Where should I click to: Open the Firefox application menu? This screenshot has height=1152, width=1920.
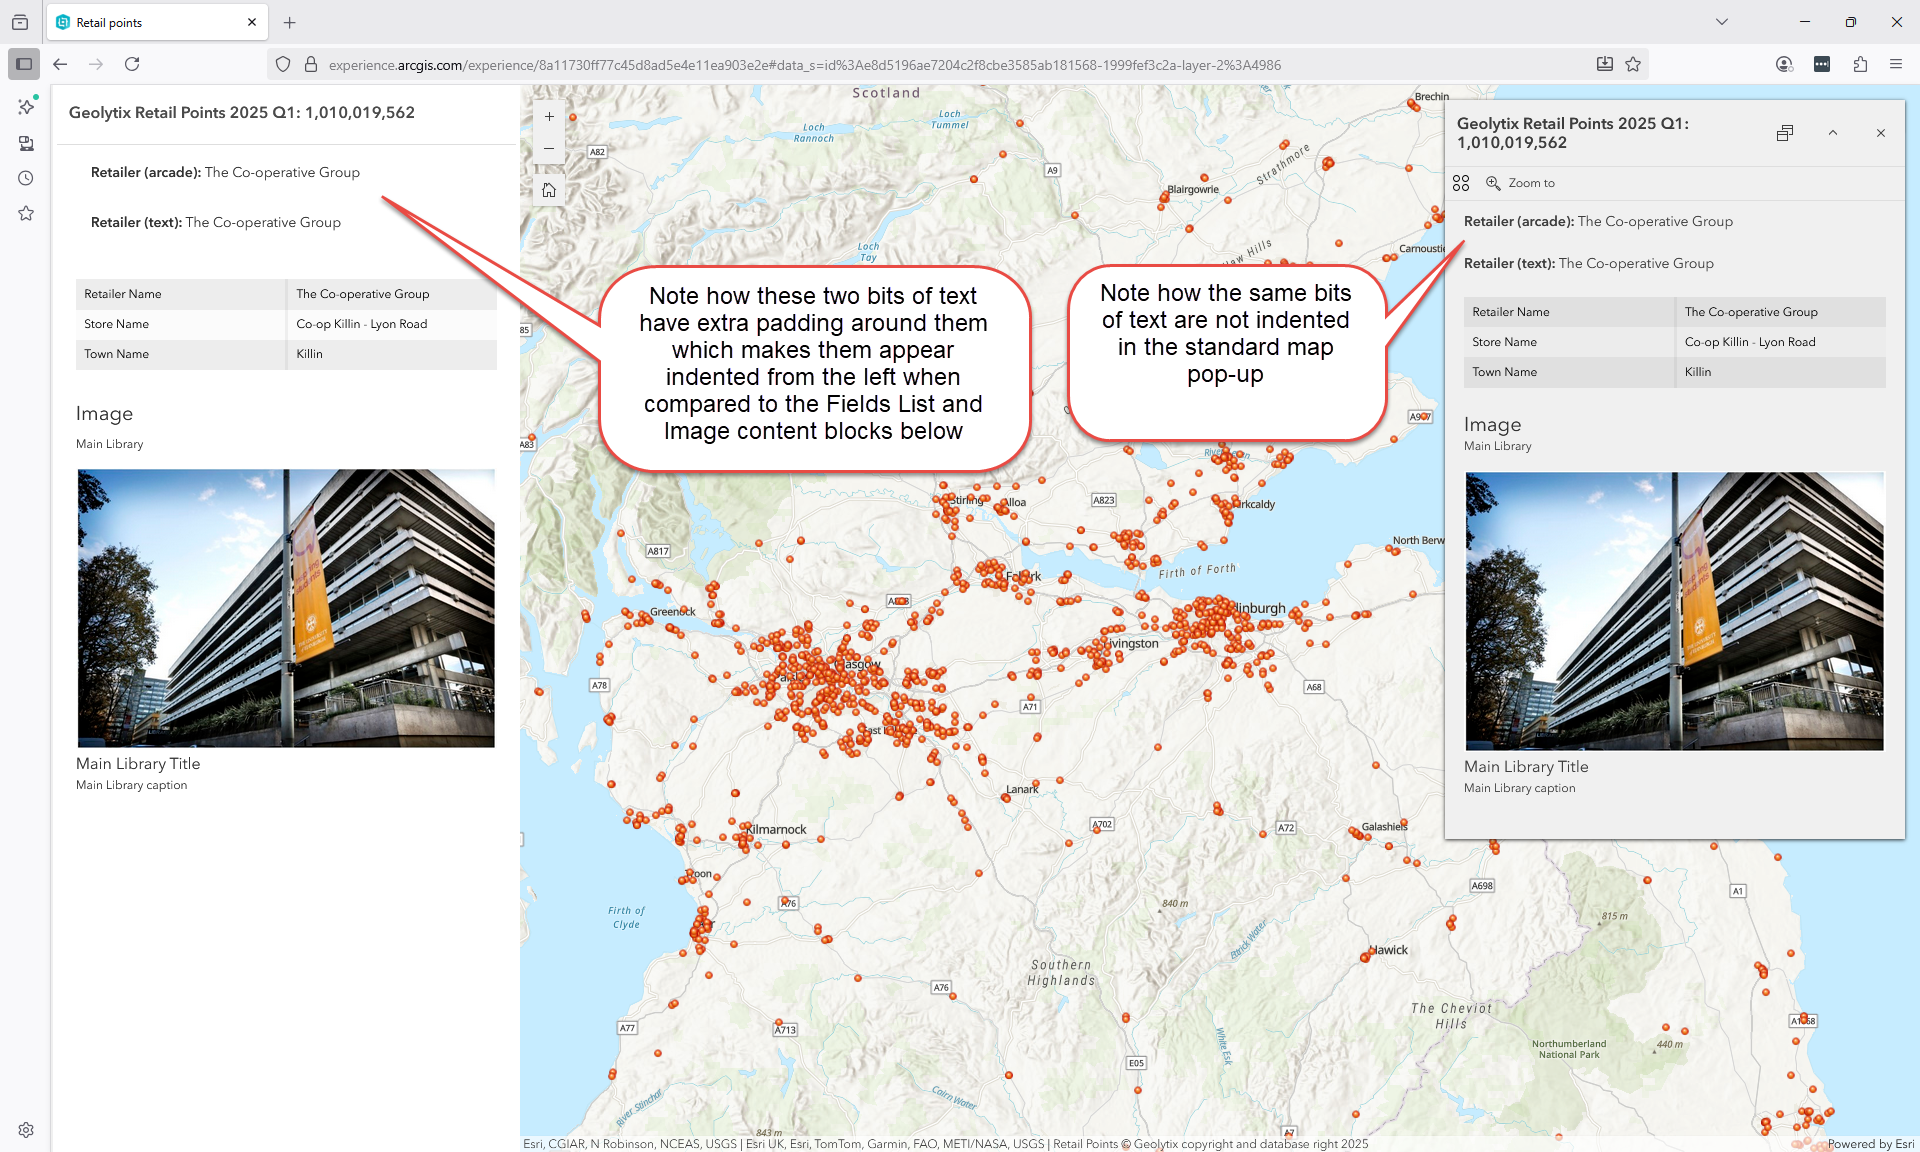[x=1896, y=64]
